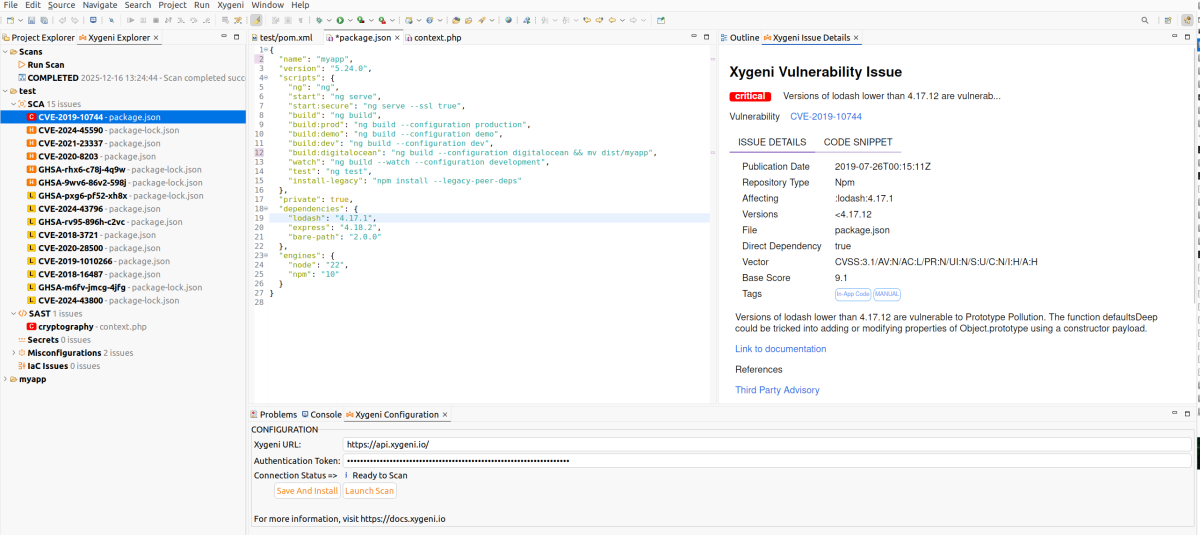Toggle the highlighted mark occurrences toolbar button
Image resolution: width=1200 pixels, height=535 pixels.
[x=257, y=20]
